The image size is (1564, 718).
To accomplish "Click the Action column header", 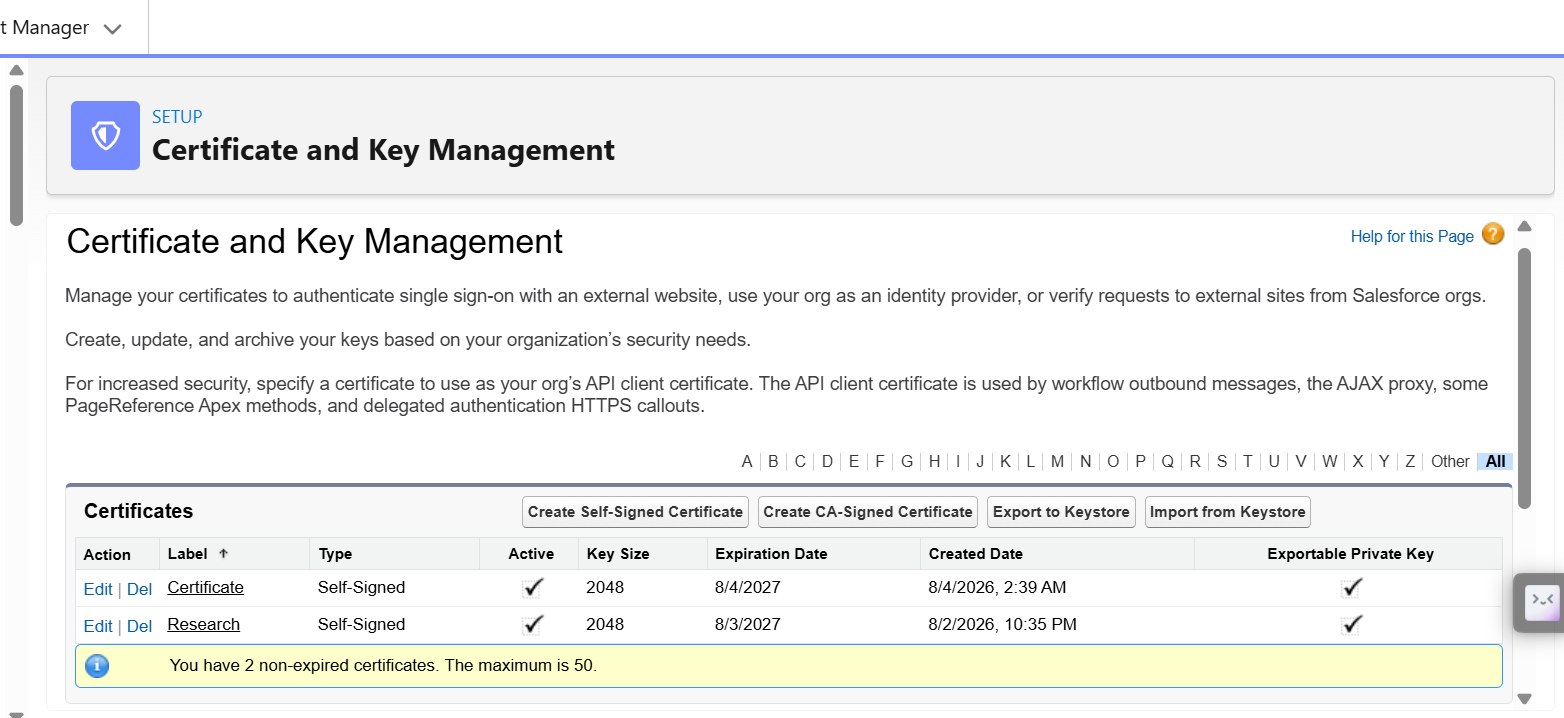I will (107, 555).
